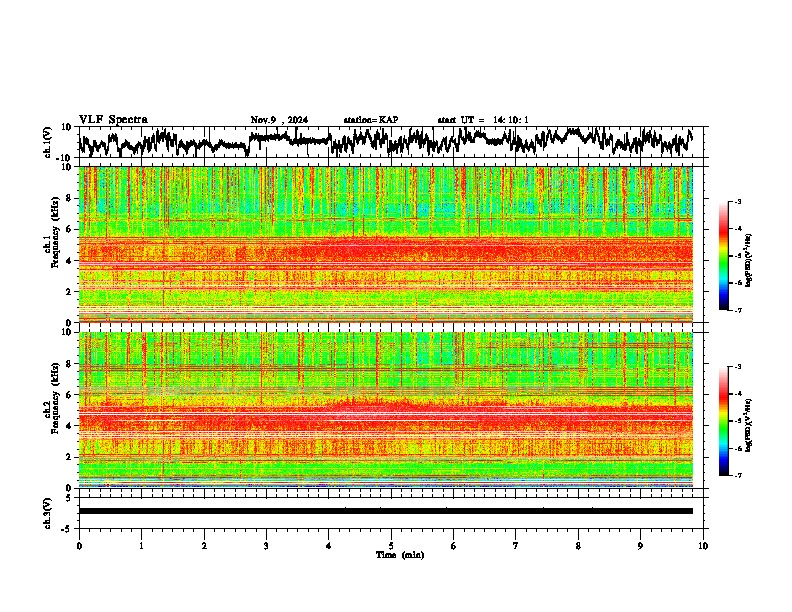
Task: Click the ch.1 frequency axis tick "8"
Action: [70, 198]
